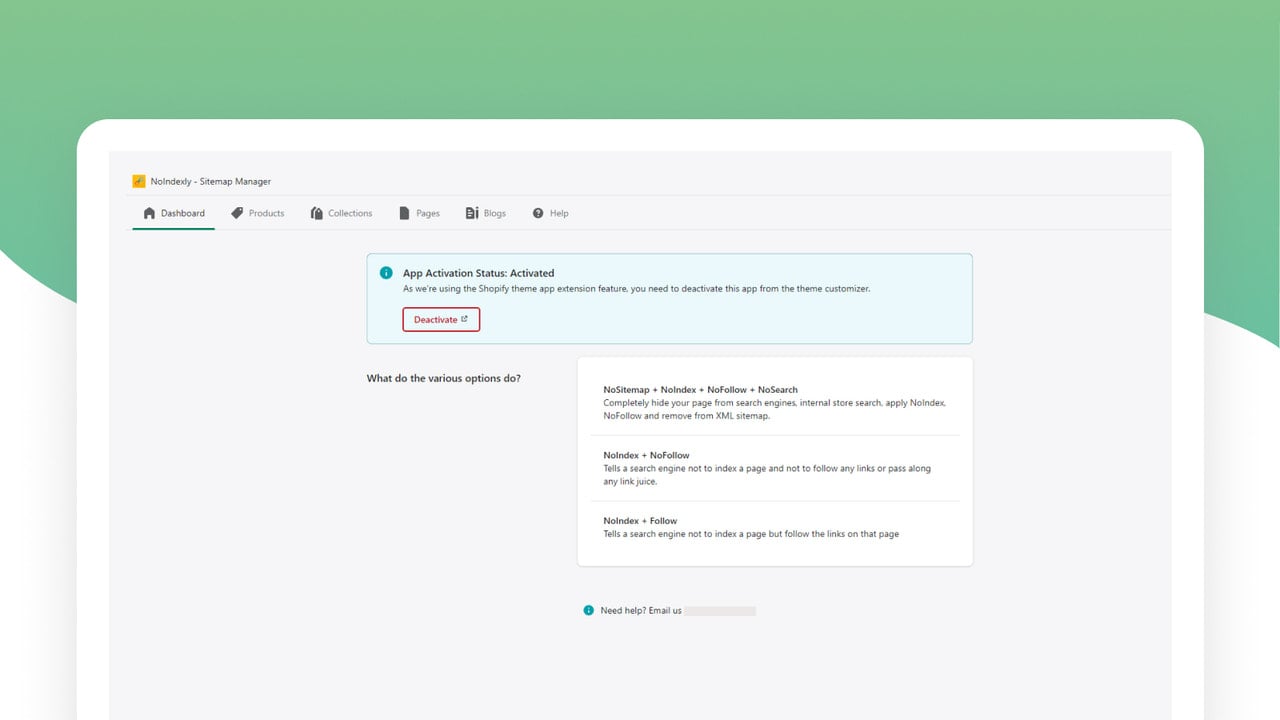Viewport: 1280px width, 720px height.
Task: Click the NoIndexly app logo icon
Action: 139,181
